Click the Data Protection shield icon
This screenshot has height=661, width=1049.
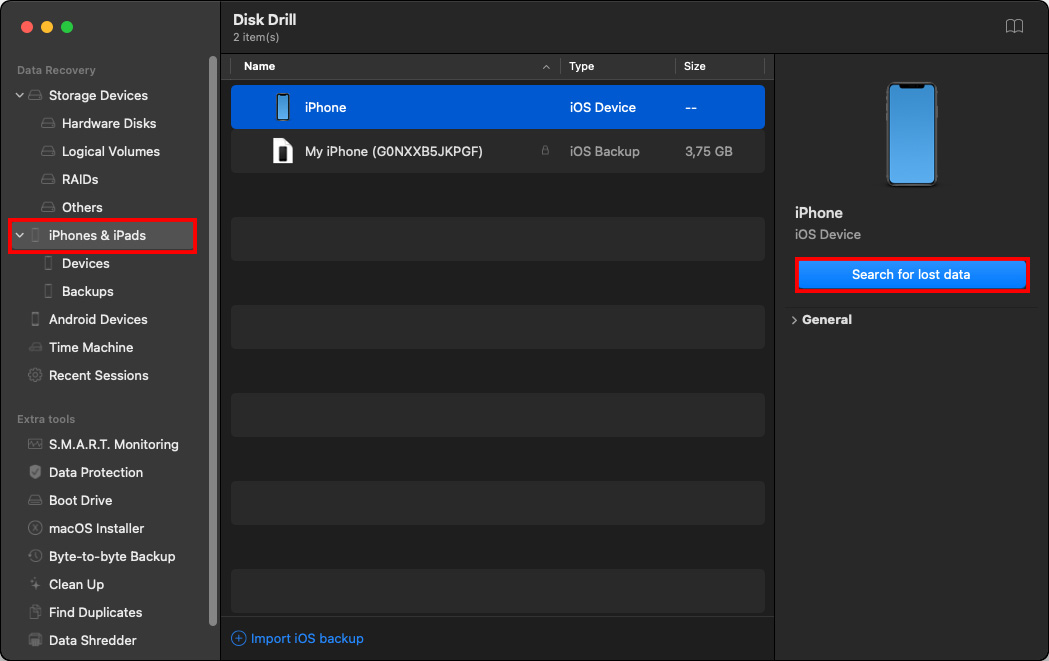point(35,472)
